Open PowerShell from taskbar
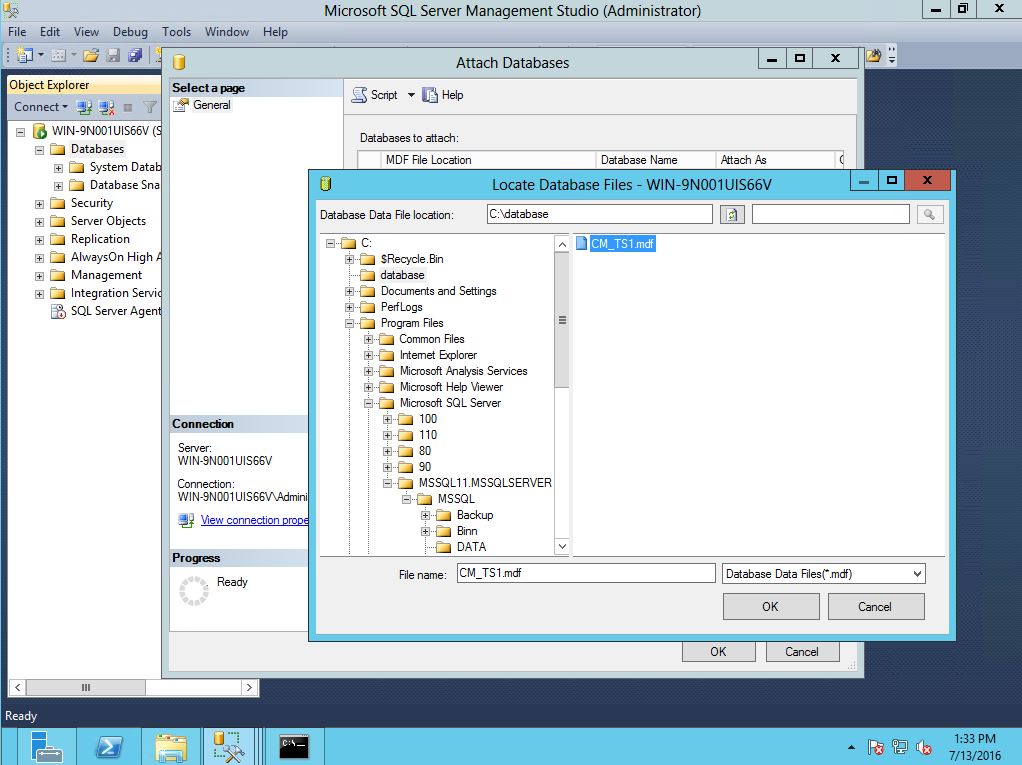The width and height of the screenshot is (1022, 765). (108, 746)
